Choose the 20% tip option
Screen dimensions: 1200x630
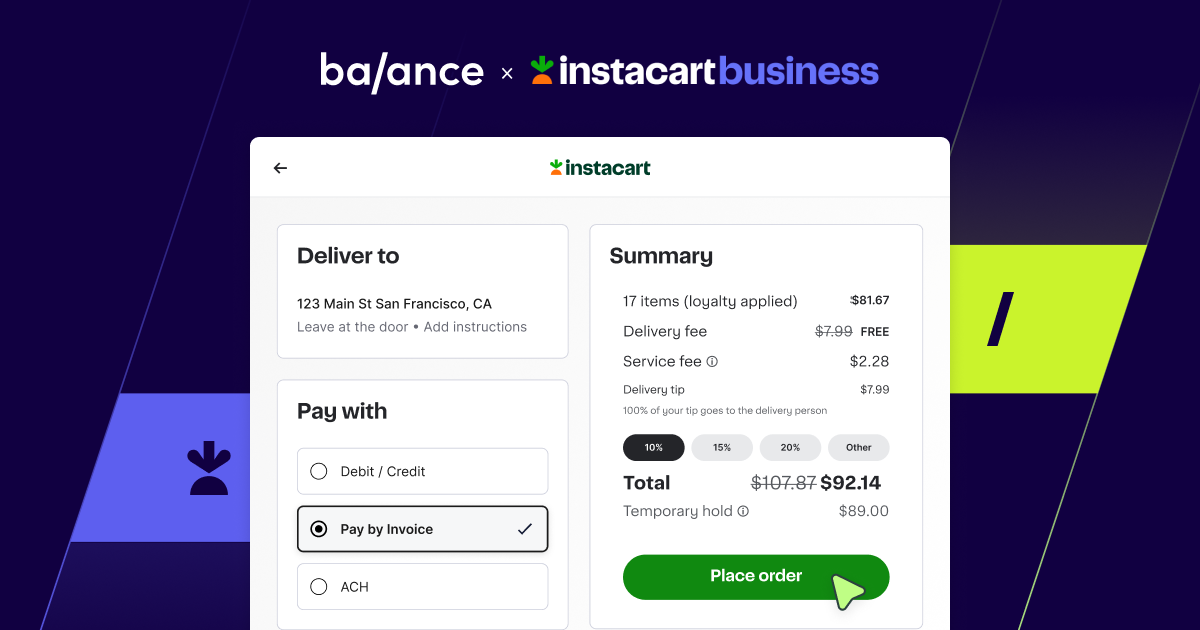tap(790, 447)
